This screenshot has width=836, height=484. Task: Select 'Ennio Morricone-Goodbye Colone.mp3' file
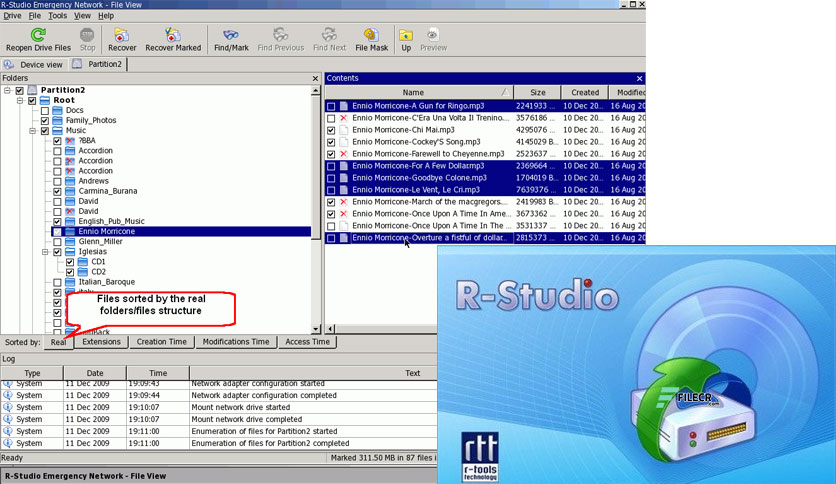point(485,178)
